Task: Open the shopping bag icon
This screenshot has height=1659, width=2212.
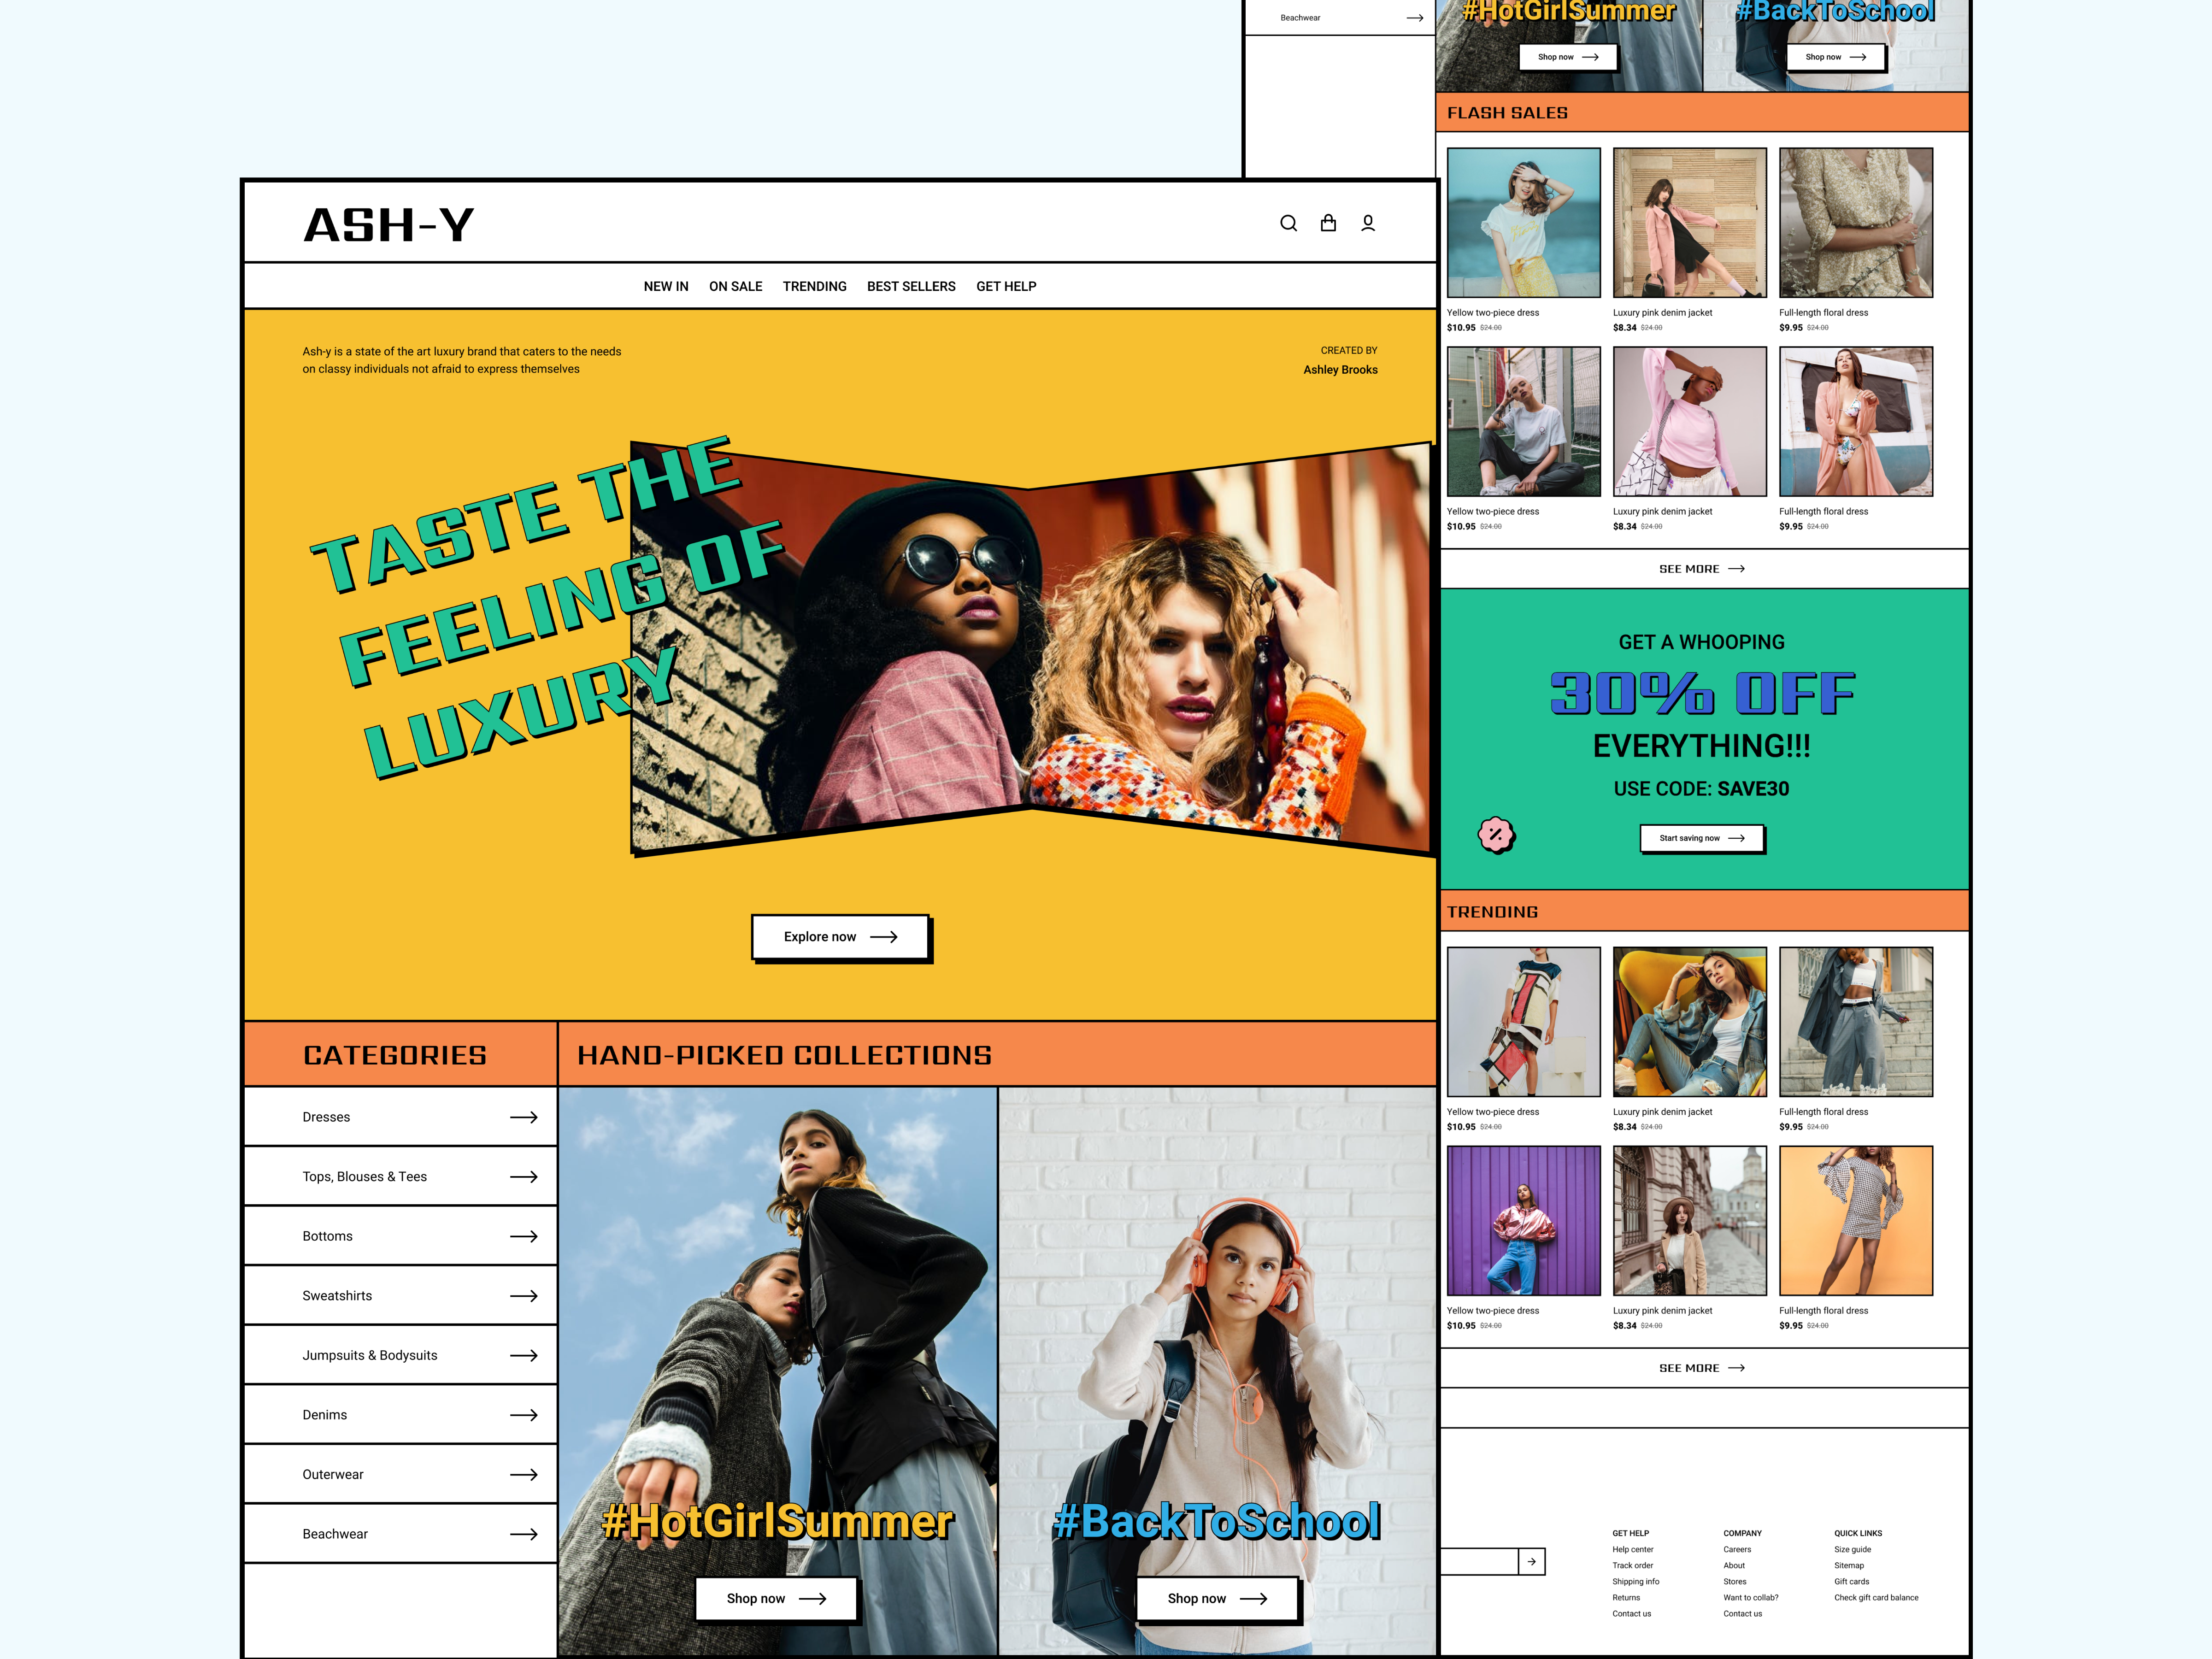Action: click(x=1328, y=223)
